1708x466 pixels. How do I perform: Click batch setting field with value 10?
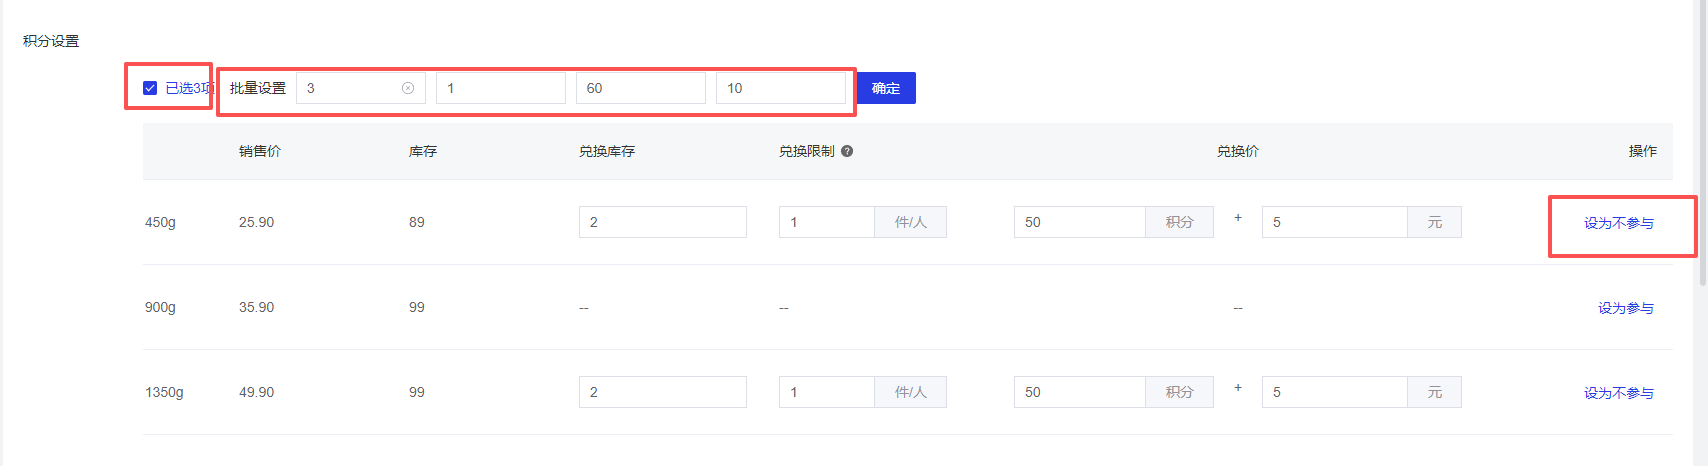pos(780,88)
